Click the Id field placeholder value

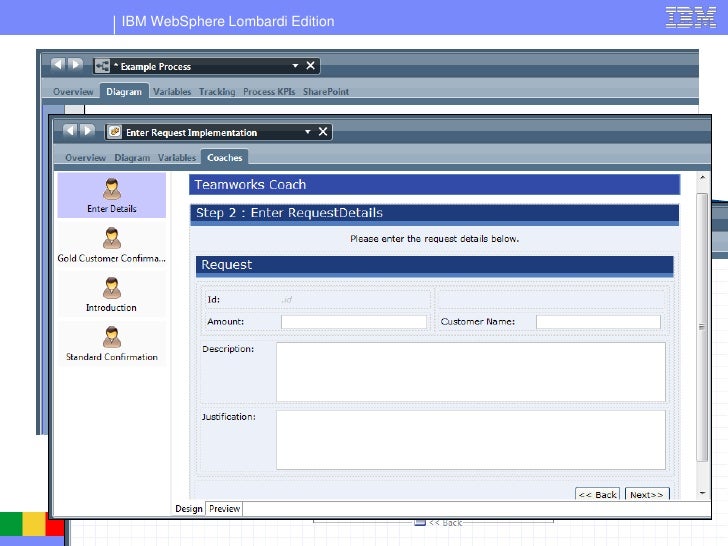pyautogui.click(x=286, y=300)
